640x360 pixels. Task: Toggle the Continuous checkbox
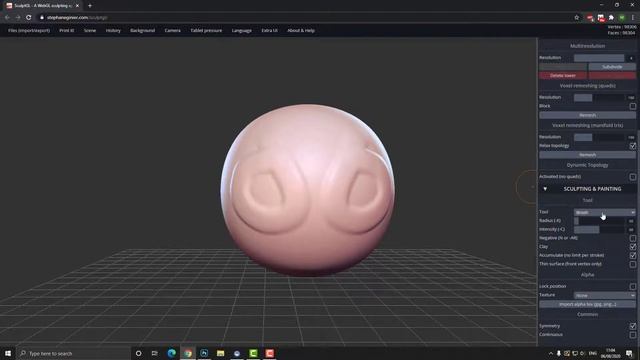pyautogui.click(x=632, y=335)
